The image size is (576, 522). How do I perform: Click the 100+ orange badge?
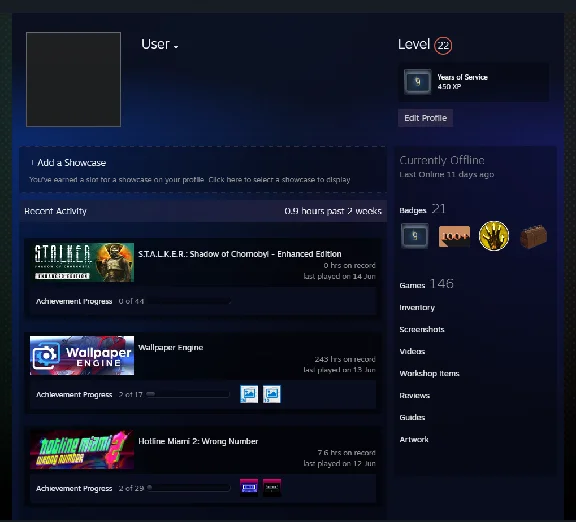(454, 237)
